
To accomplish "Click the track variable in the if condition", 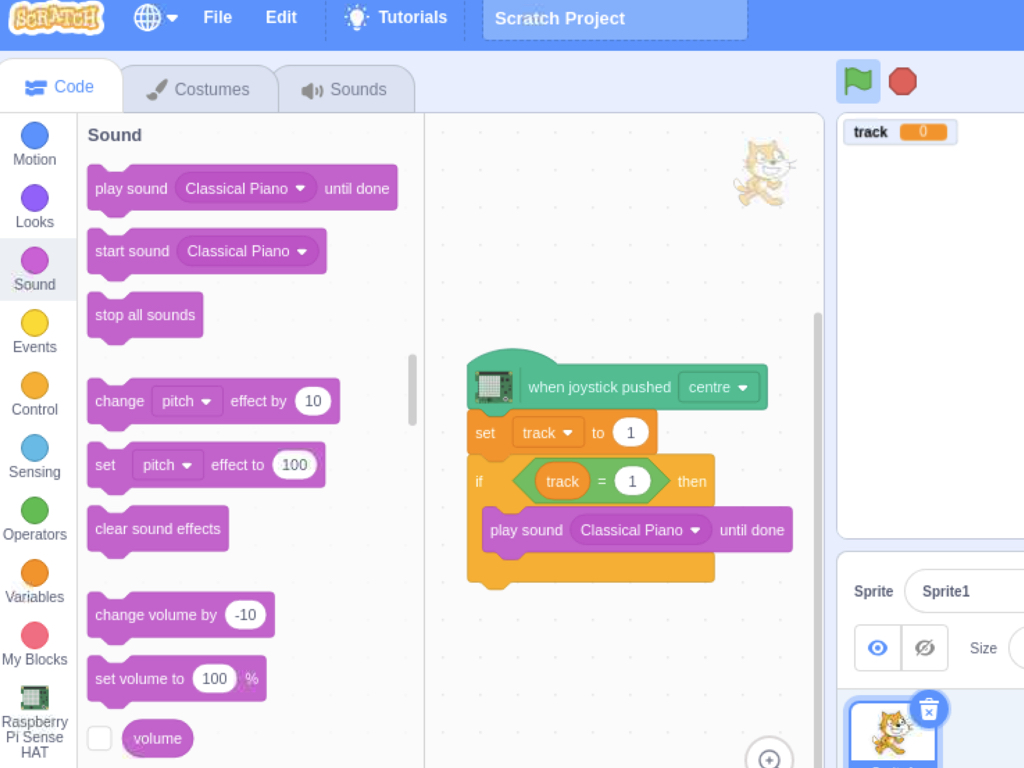I will point(562,482).
